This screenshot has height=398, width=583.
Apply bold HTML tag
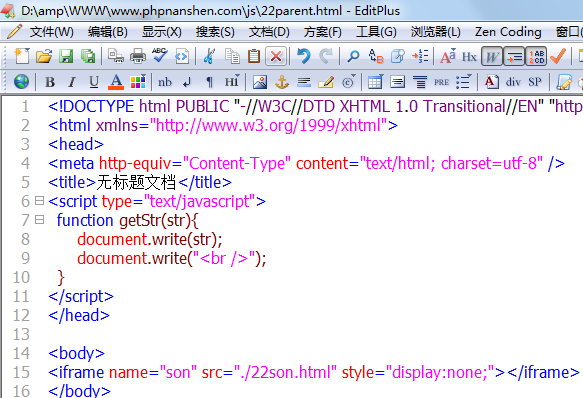(x=50, y=82)
